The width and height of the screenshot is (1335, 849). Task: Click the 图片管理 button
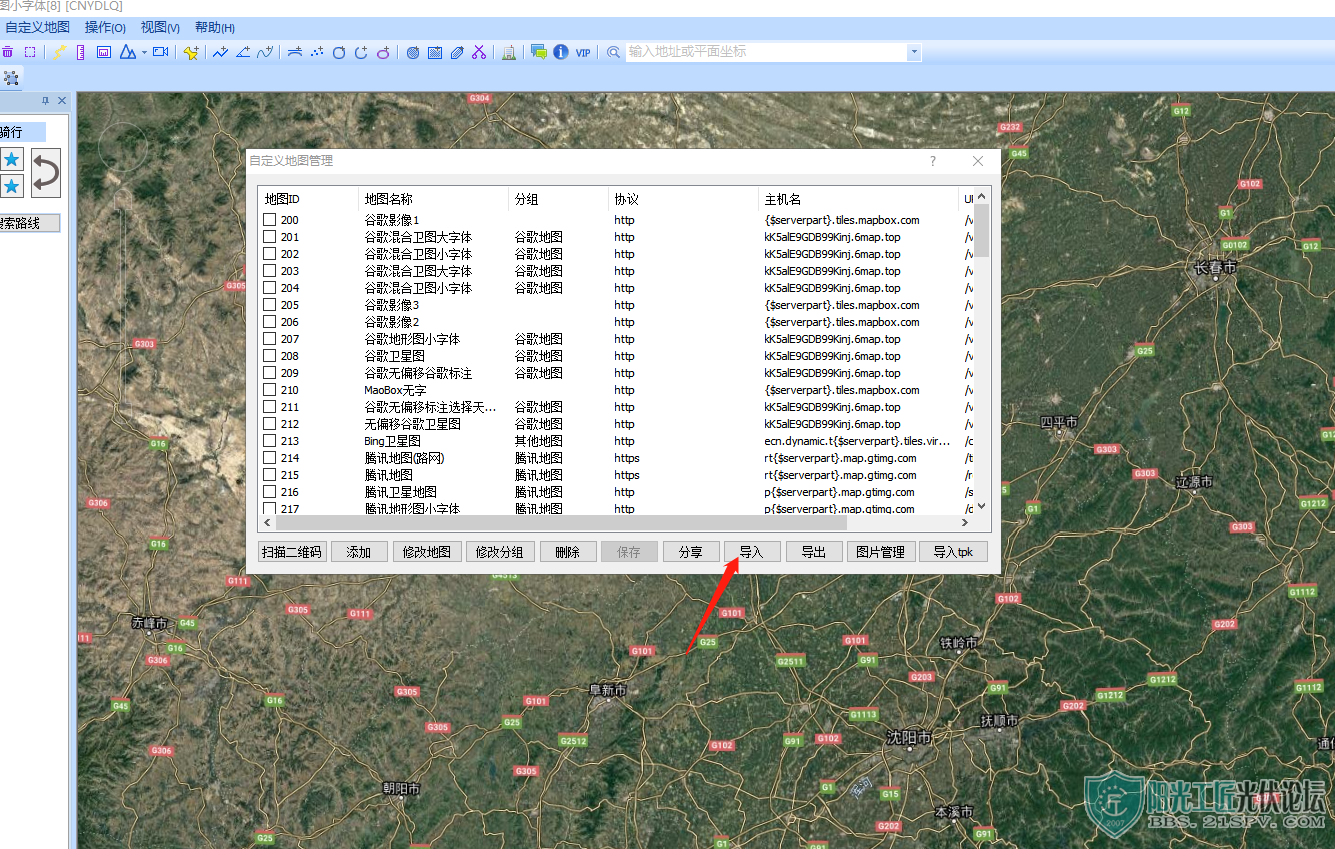[x=880, y=552]
